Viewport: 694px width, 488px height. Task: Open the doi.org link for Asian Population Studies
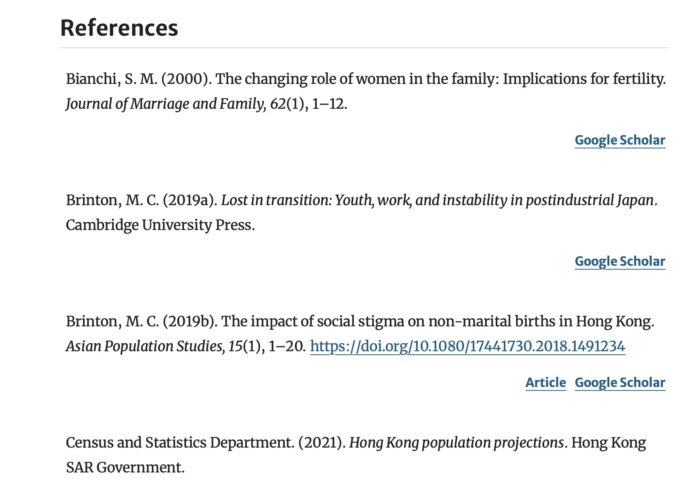click(x=467, y=346)
